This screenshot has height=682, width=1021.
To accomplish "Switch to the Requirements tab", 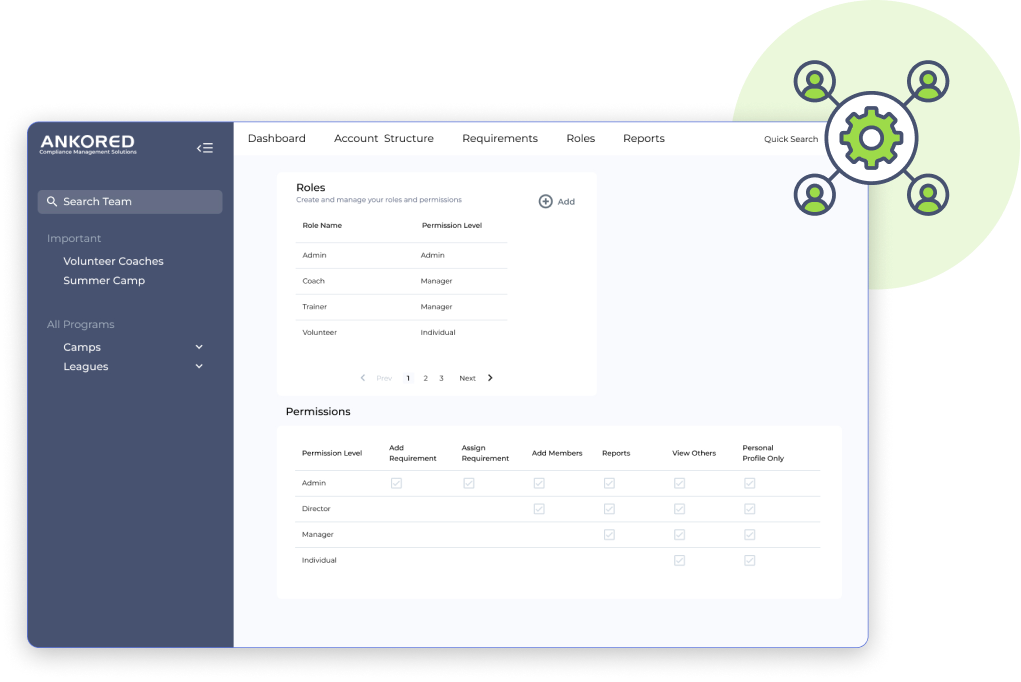I will tap(499, 138).
